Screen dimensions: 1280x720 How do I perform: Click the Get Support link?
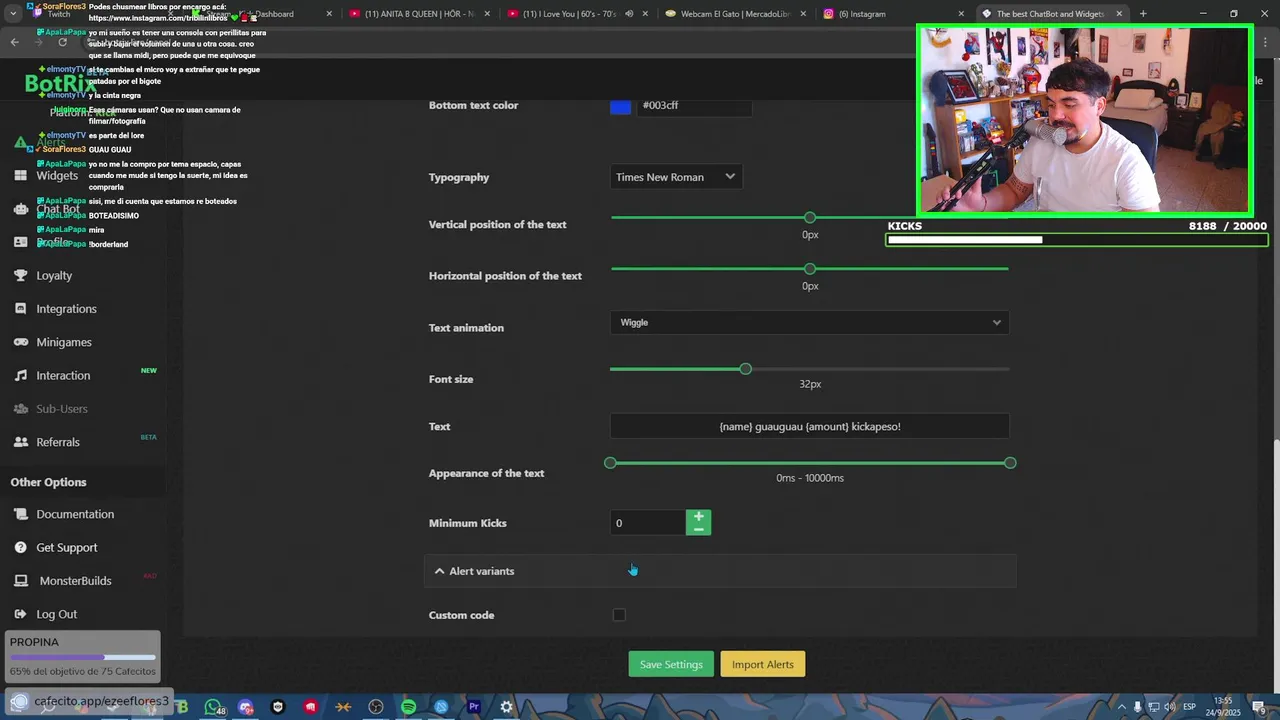pos(67,548)
